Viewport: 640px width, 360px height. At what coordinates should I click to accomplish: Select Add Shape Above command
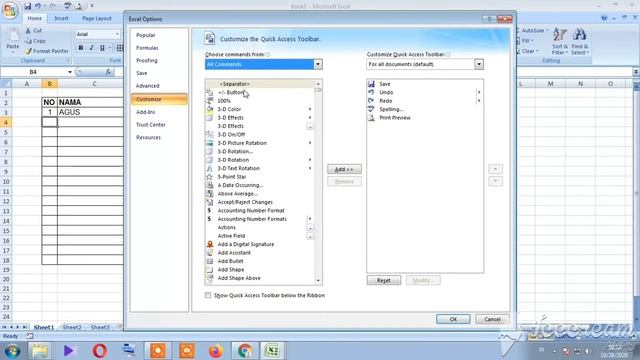coord(260,278)
